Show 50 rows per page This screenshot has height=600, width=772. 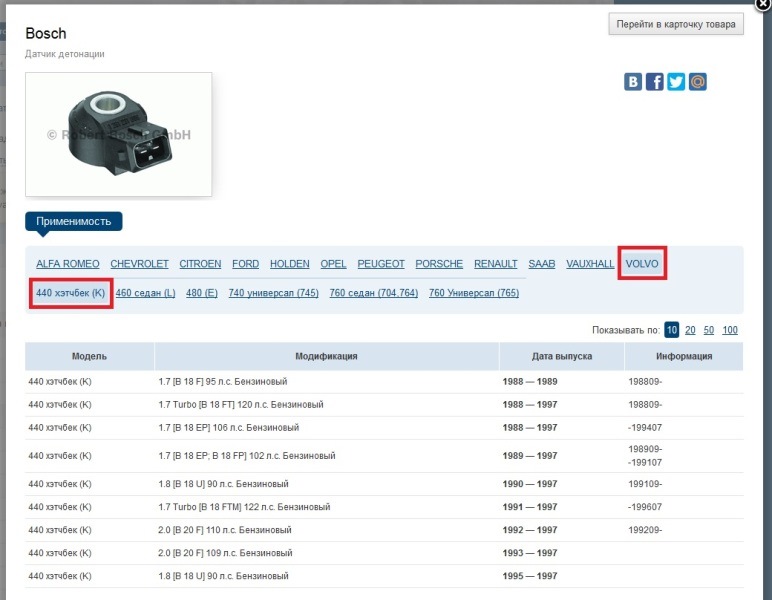pyautogui.click(x=708, y=330)
